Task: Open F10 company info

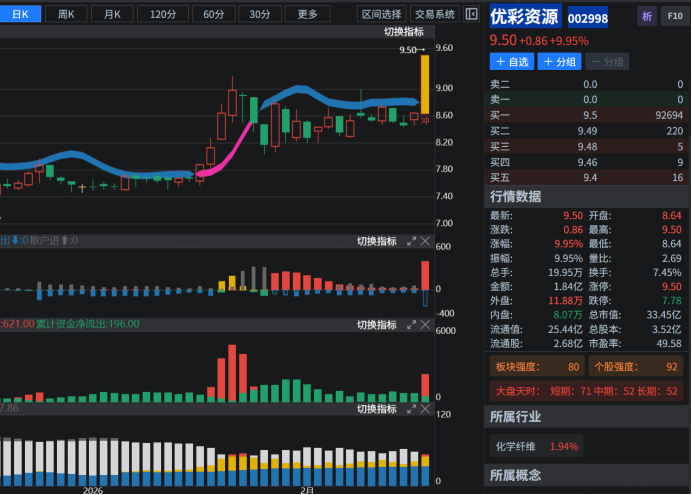Action: [x=675, y=17]
